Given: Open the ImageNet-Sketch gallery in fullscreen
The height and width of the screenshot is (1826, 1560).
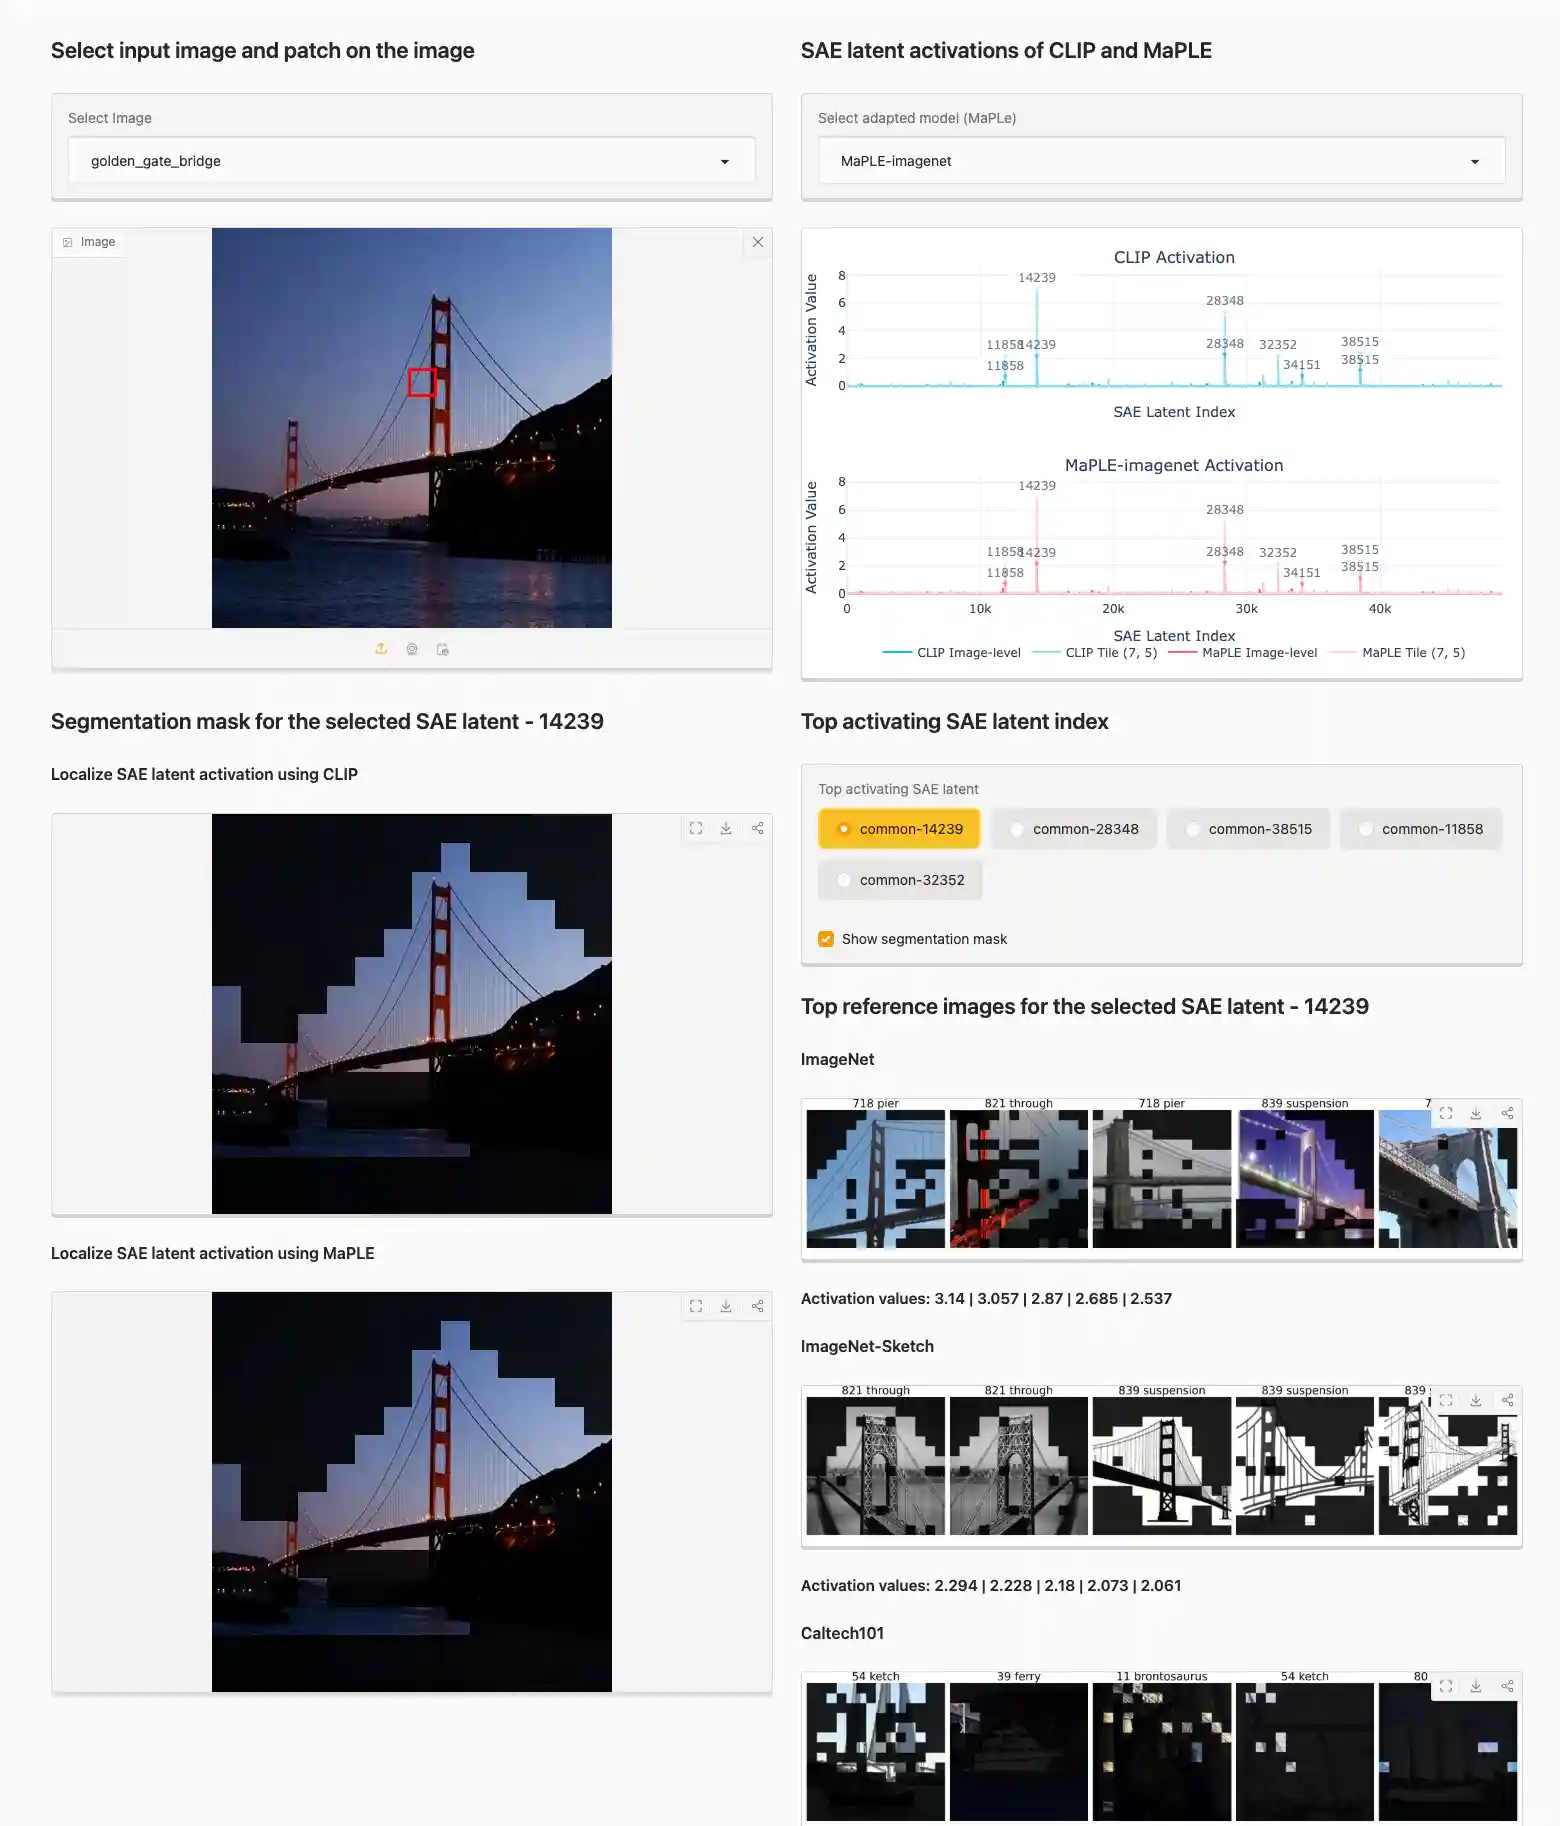Looking at the screenshot, I should (1446, 1400).
